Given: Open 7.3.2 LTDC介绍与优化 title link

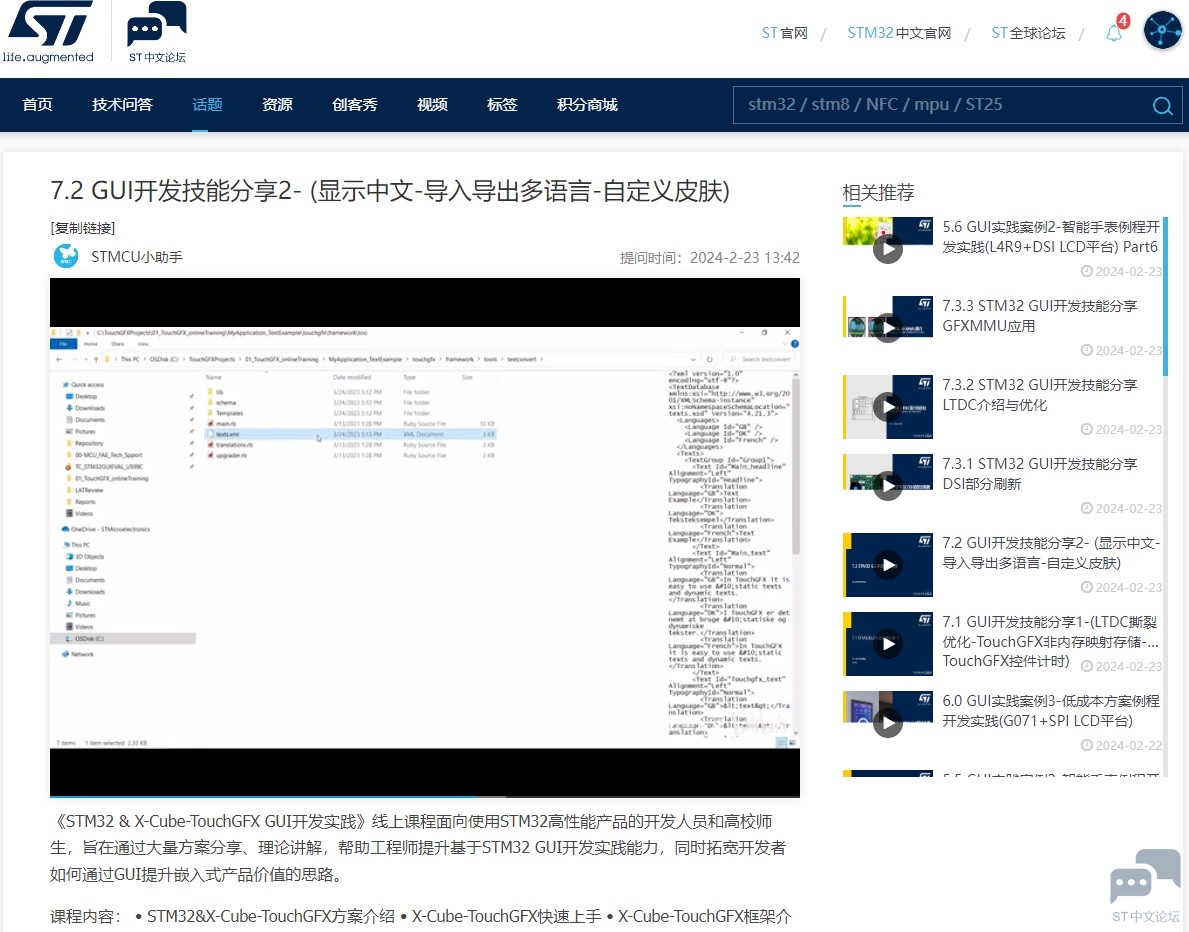Looking at the screenshot, I should tap(1040, 394).
